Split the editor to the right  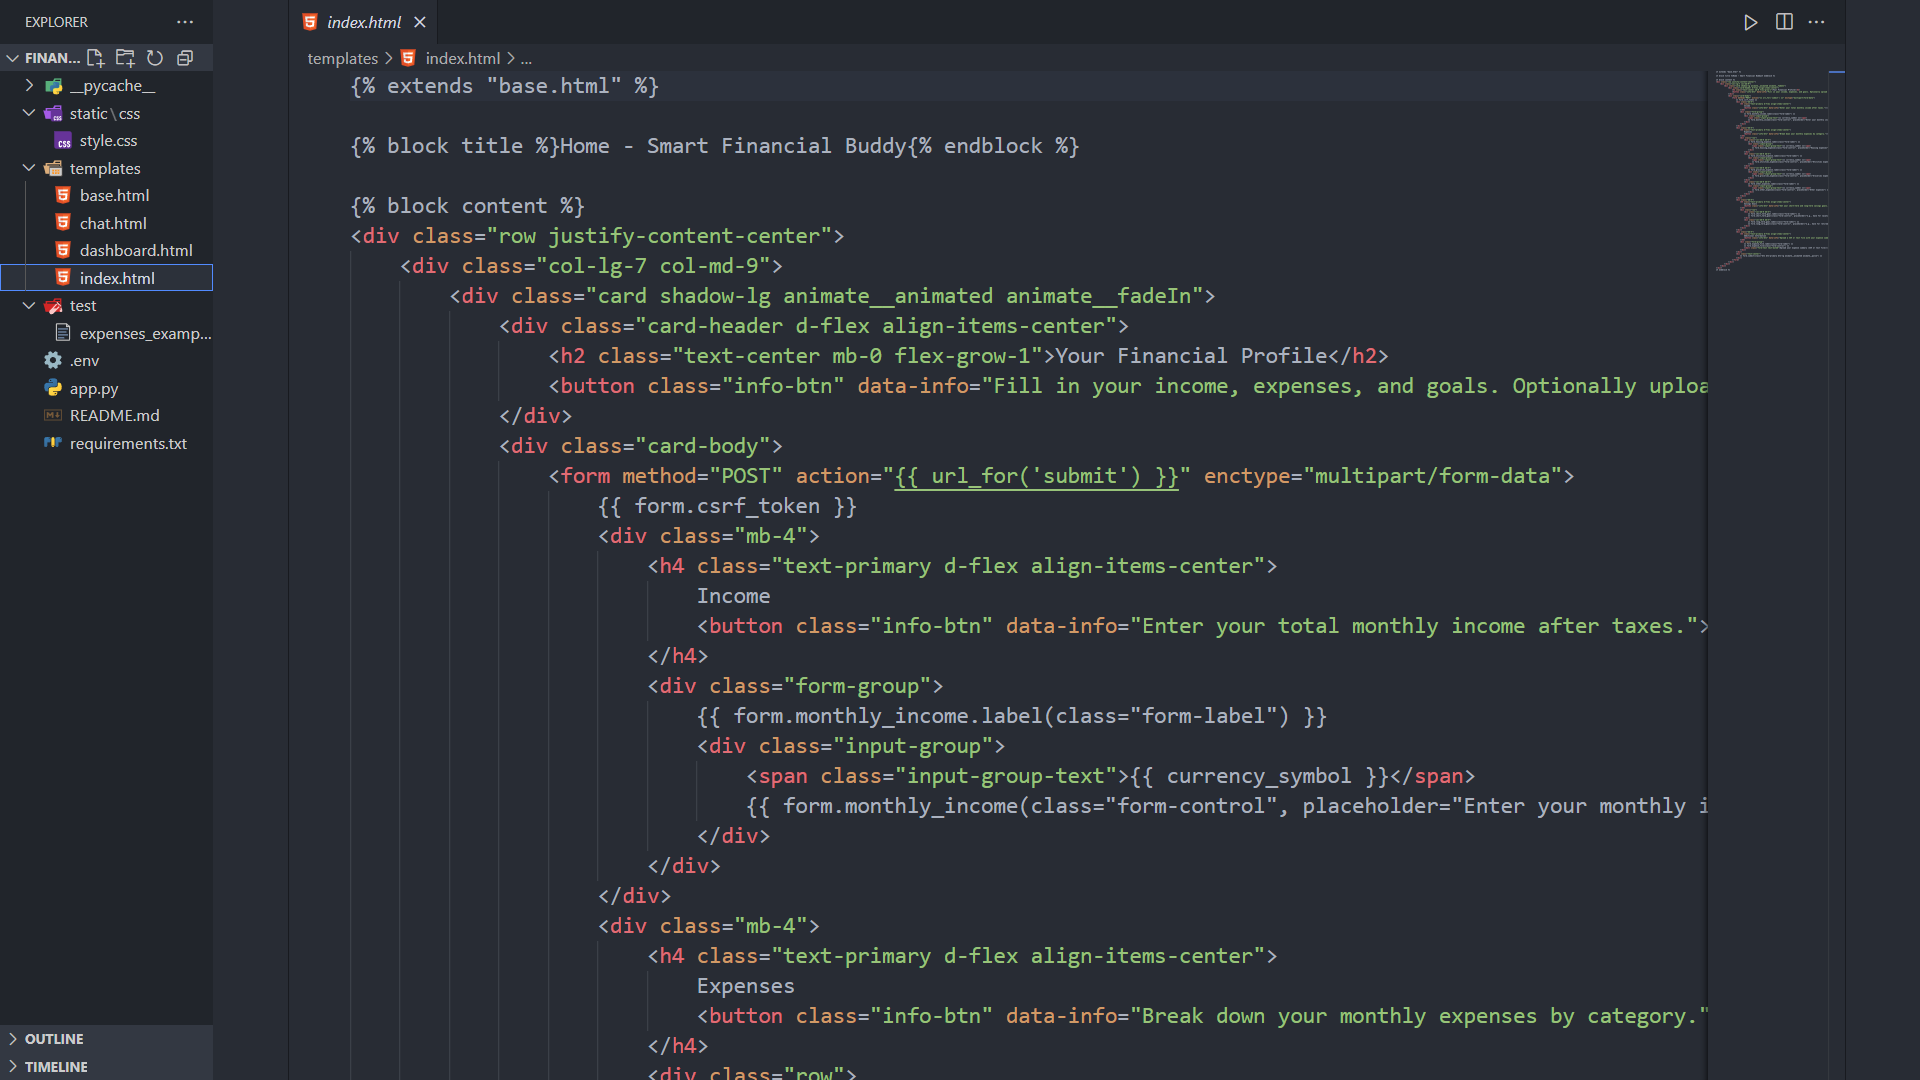click(x=1784, y=22)
